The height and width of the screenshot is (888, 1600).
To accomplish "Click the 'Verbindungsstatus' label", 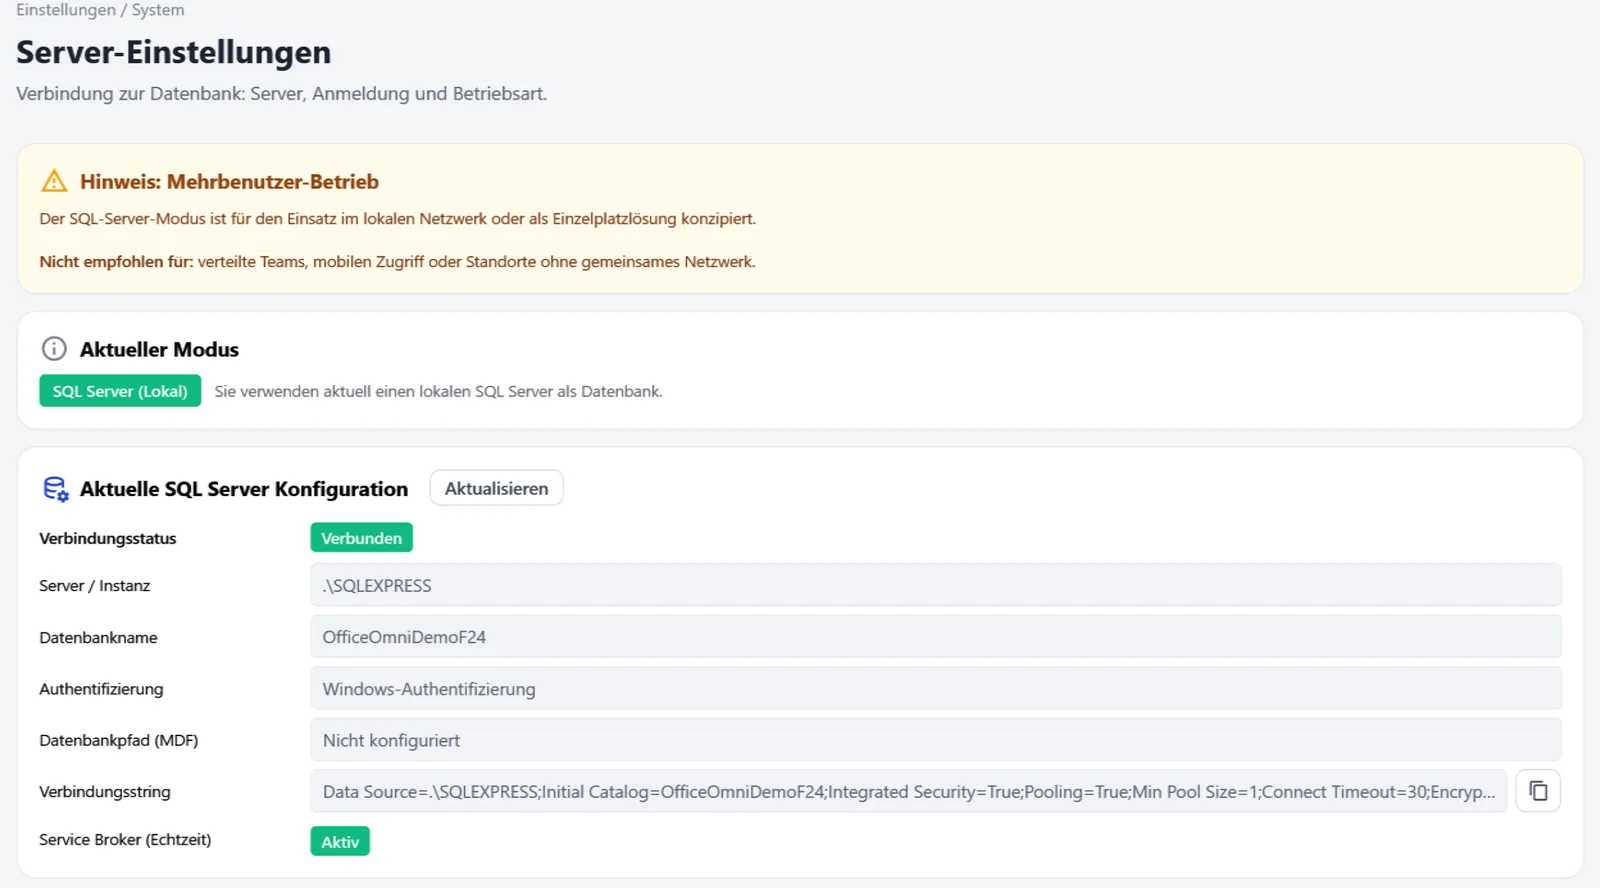I will 108,538.
